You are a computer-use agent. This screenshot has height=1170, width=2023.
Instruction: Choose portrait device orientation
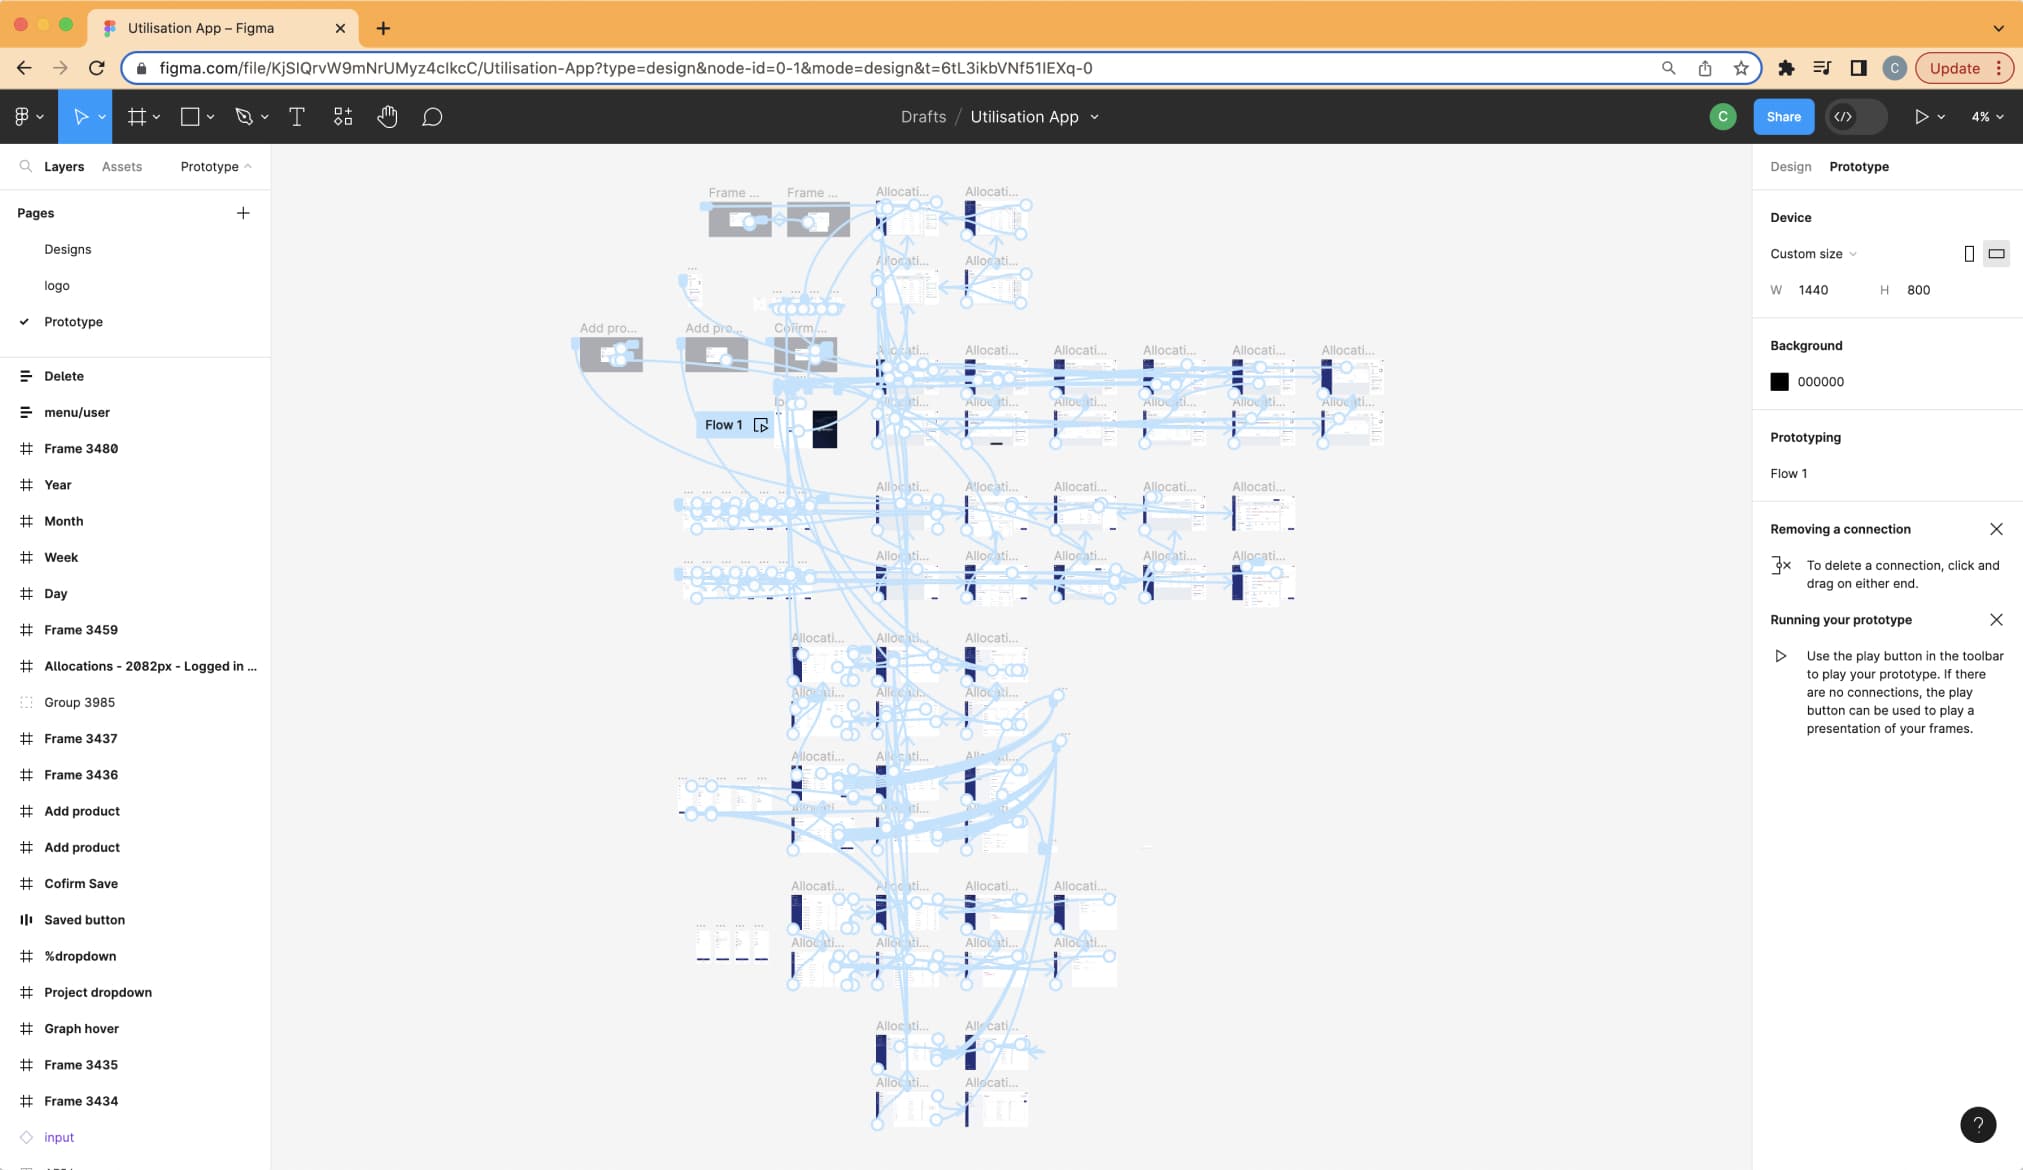(1969, 254)
